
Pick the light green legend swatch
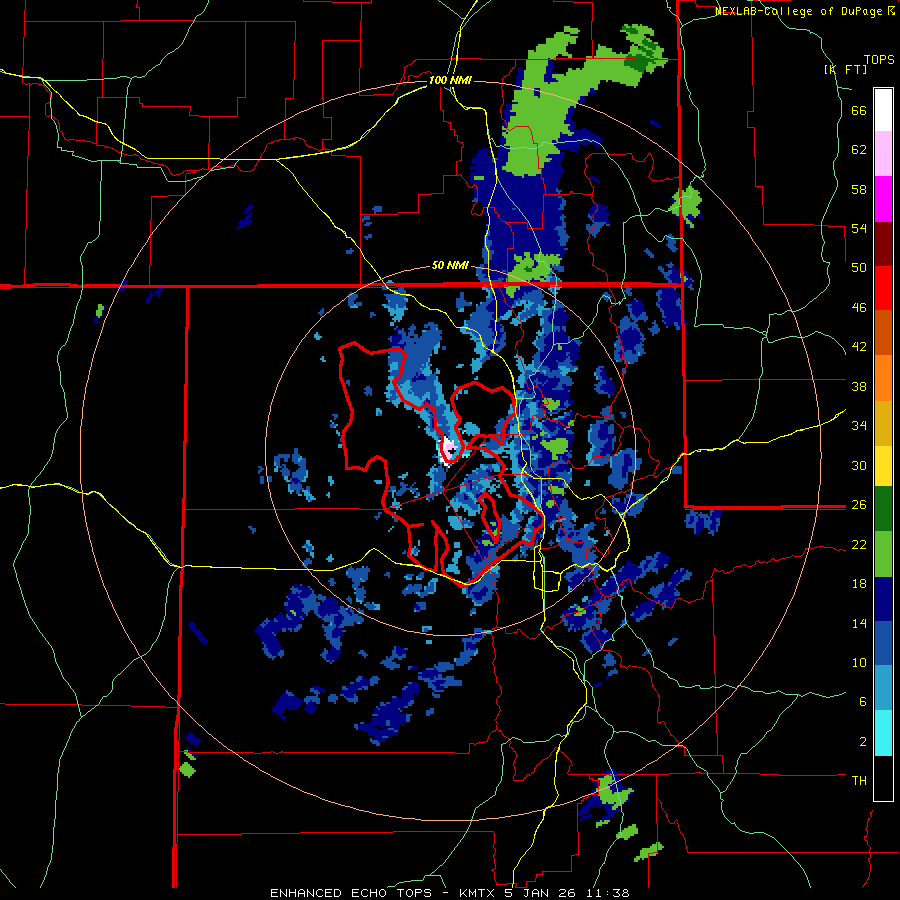[883, 553]
